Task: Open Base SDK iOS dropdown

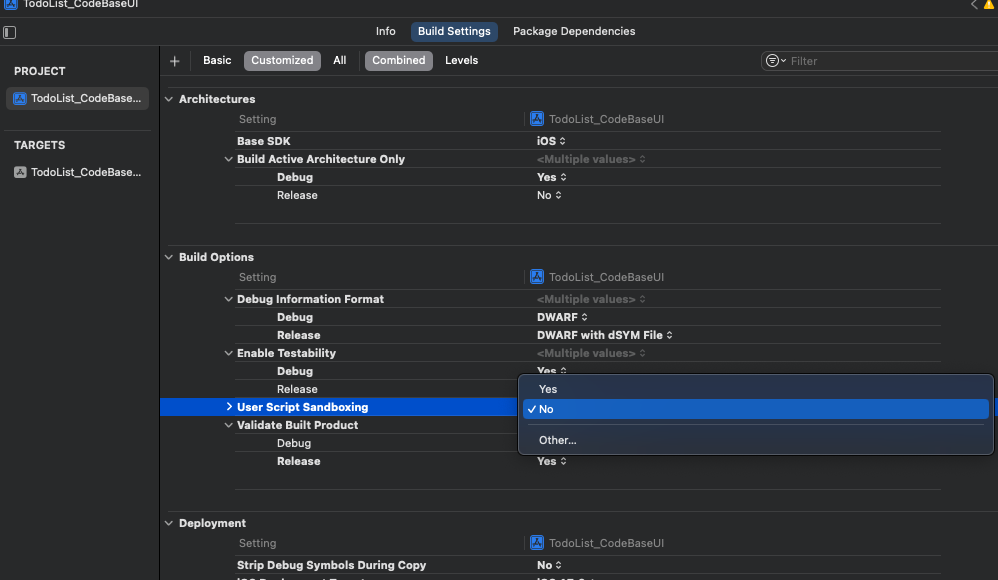Action: 551,141
